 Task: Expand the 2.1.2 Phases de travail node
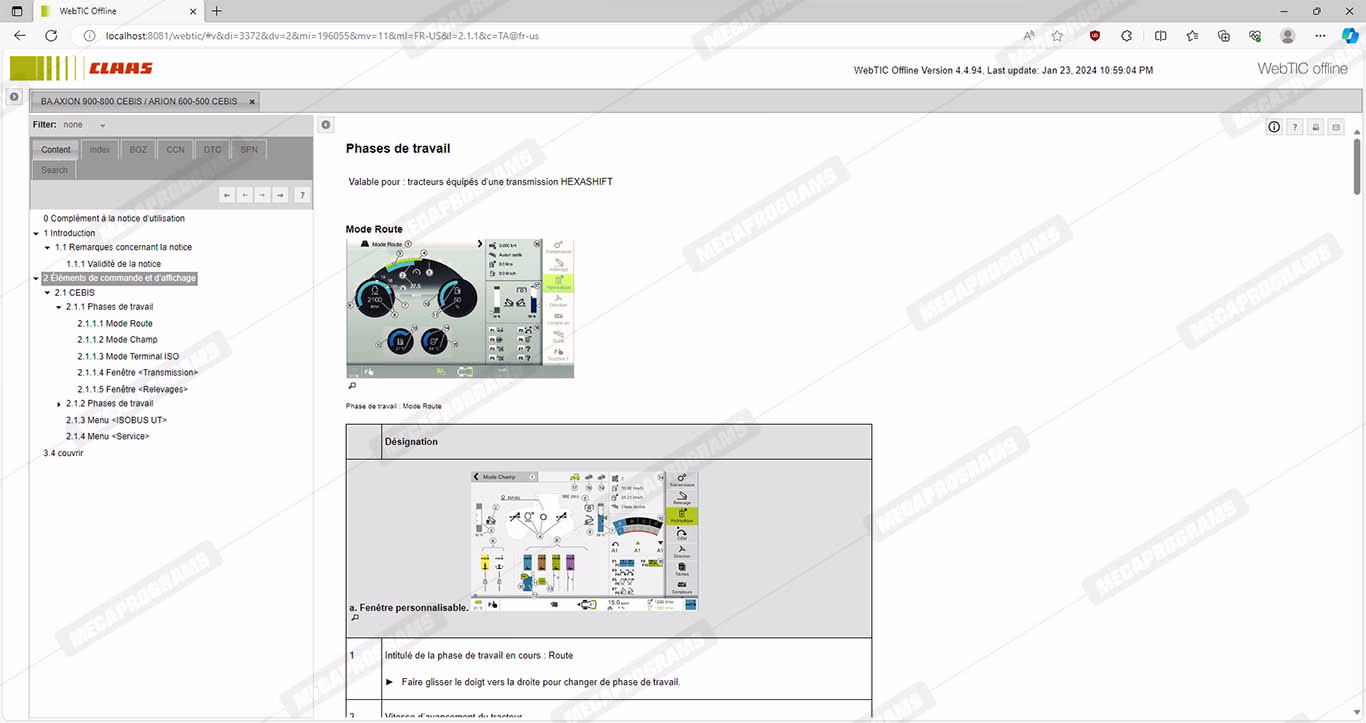click(x=59, y=404)
